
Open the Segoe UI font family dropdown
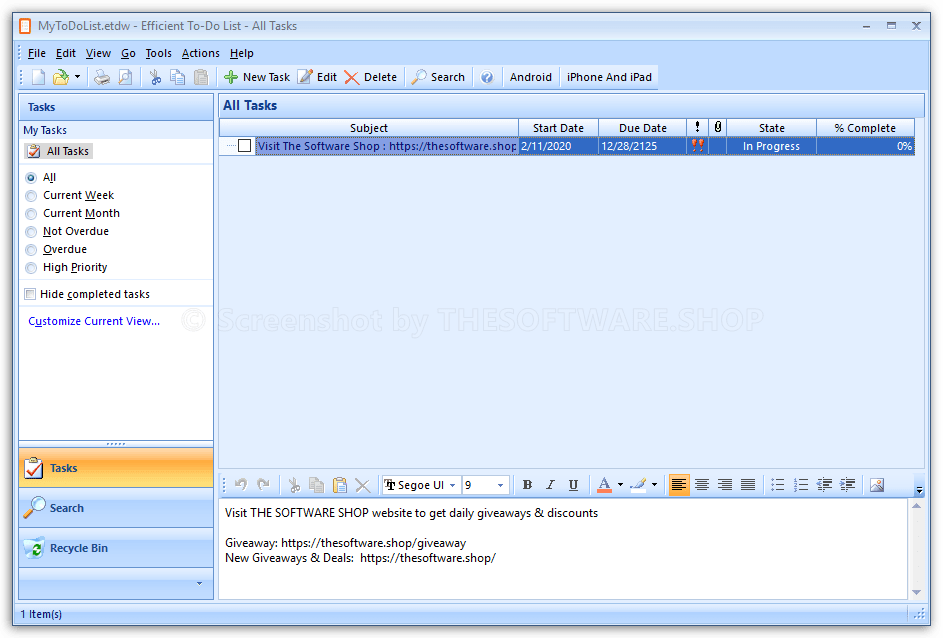[452, 485]
